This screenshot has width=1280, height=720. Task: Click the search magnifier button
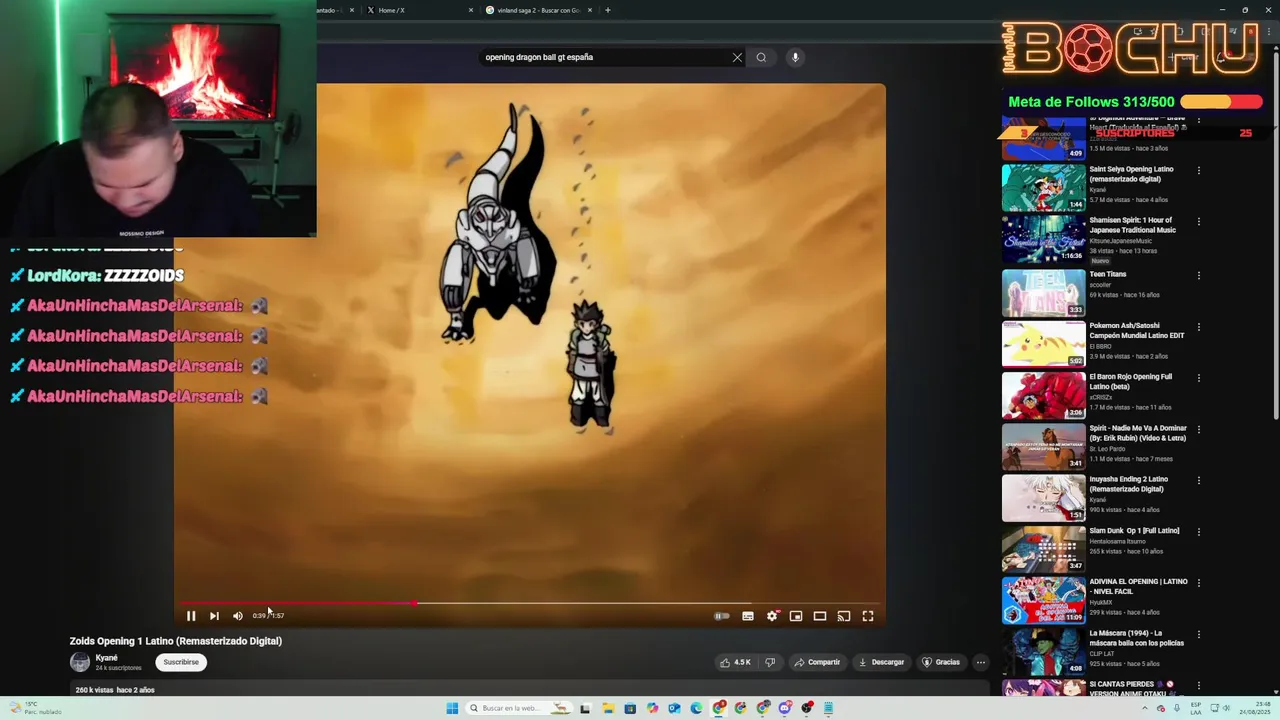(761, 57)
